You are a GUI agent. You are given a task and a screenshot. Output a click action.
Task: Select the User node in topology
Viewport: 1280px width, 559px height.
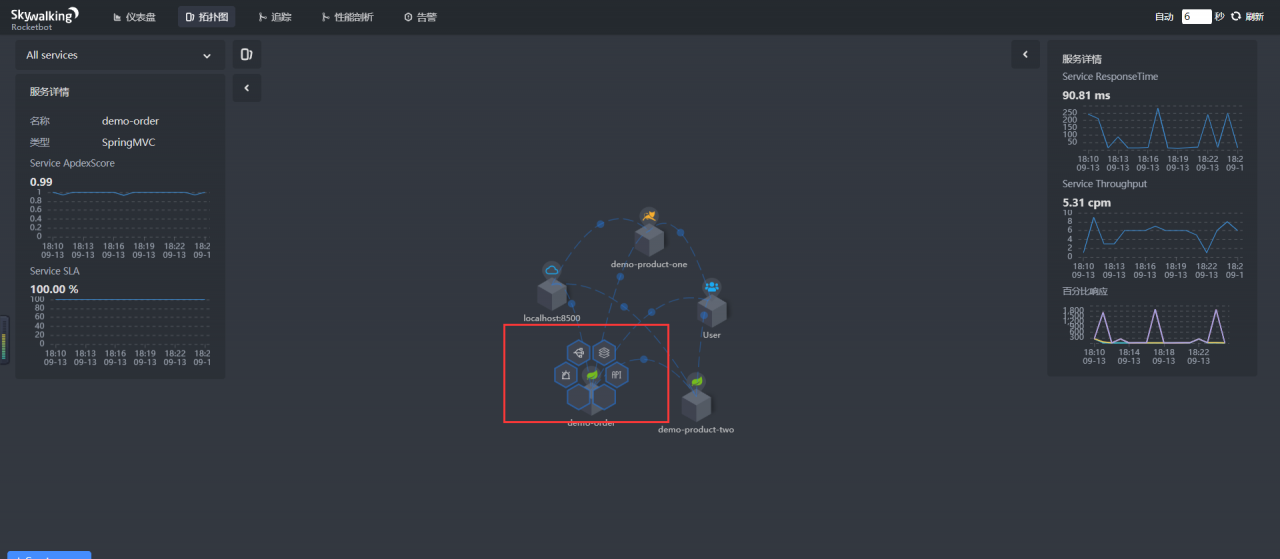[x=712, y=309]
